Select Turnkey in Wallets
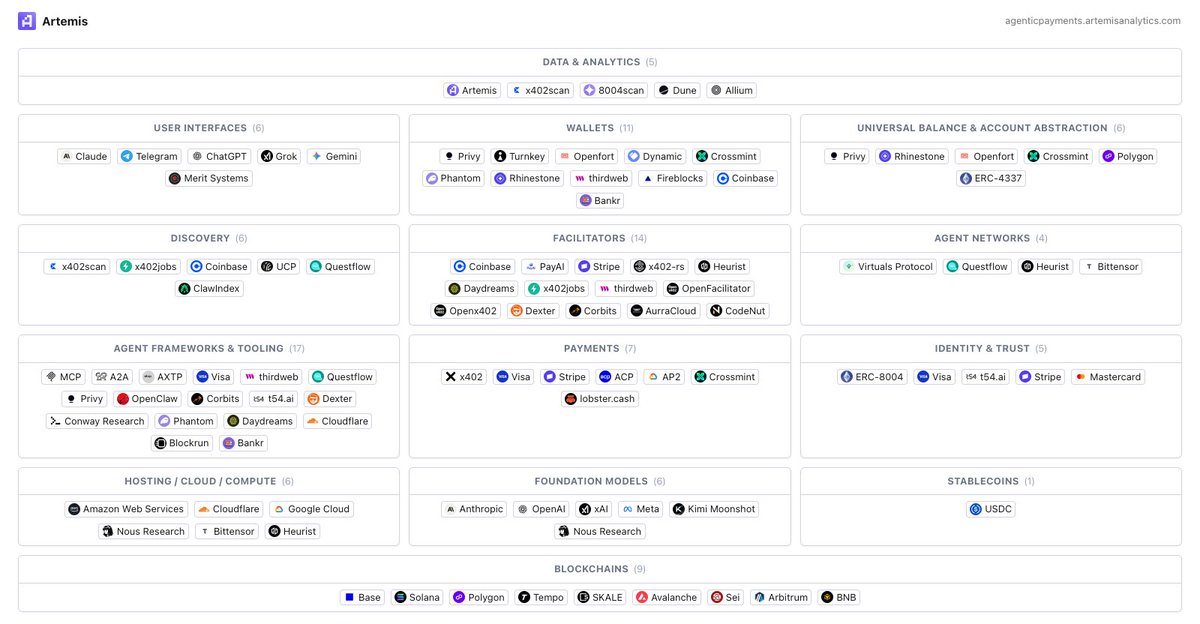This screenshot has width=1200, height=624. click(x=520, y=156)
